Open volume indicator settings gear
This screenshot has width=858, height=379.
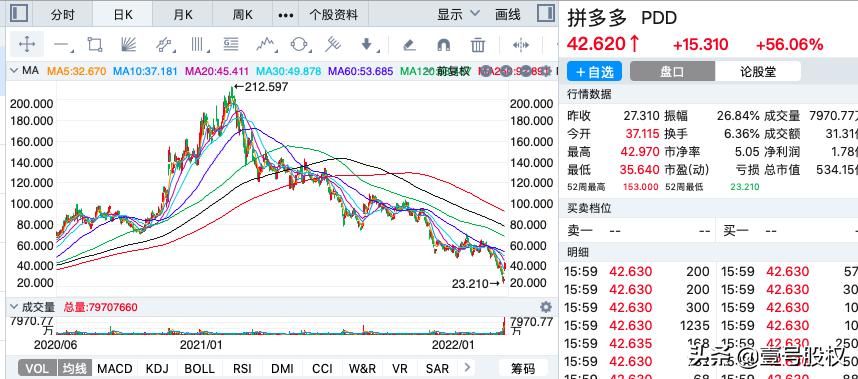pyautogui.click(x=546, y=307)
